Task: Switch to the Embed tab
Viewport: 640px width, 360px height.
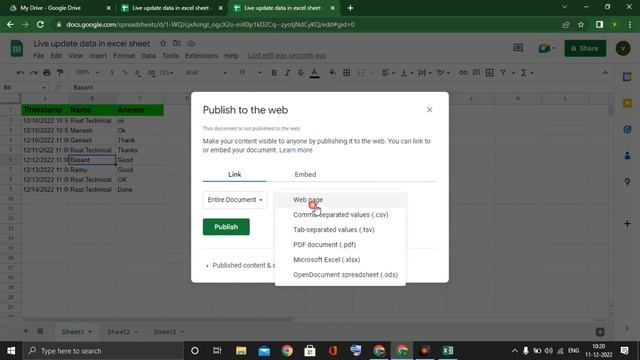Action: pyautogui.click(x=305, y=174)
